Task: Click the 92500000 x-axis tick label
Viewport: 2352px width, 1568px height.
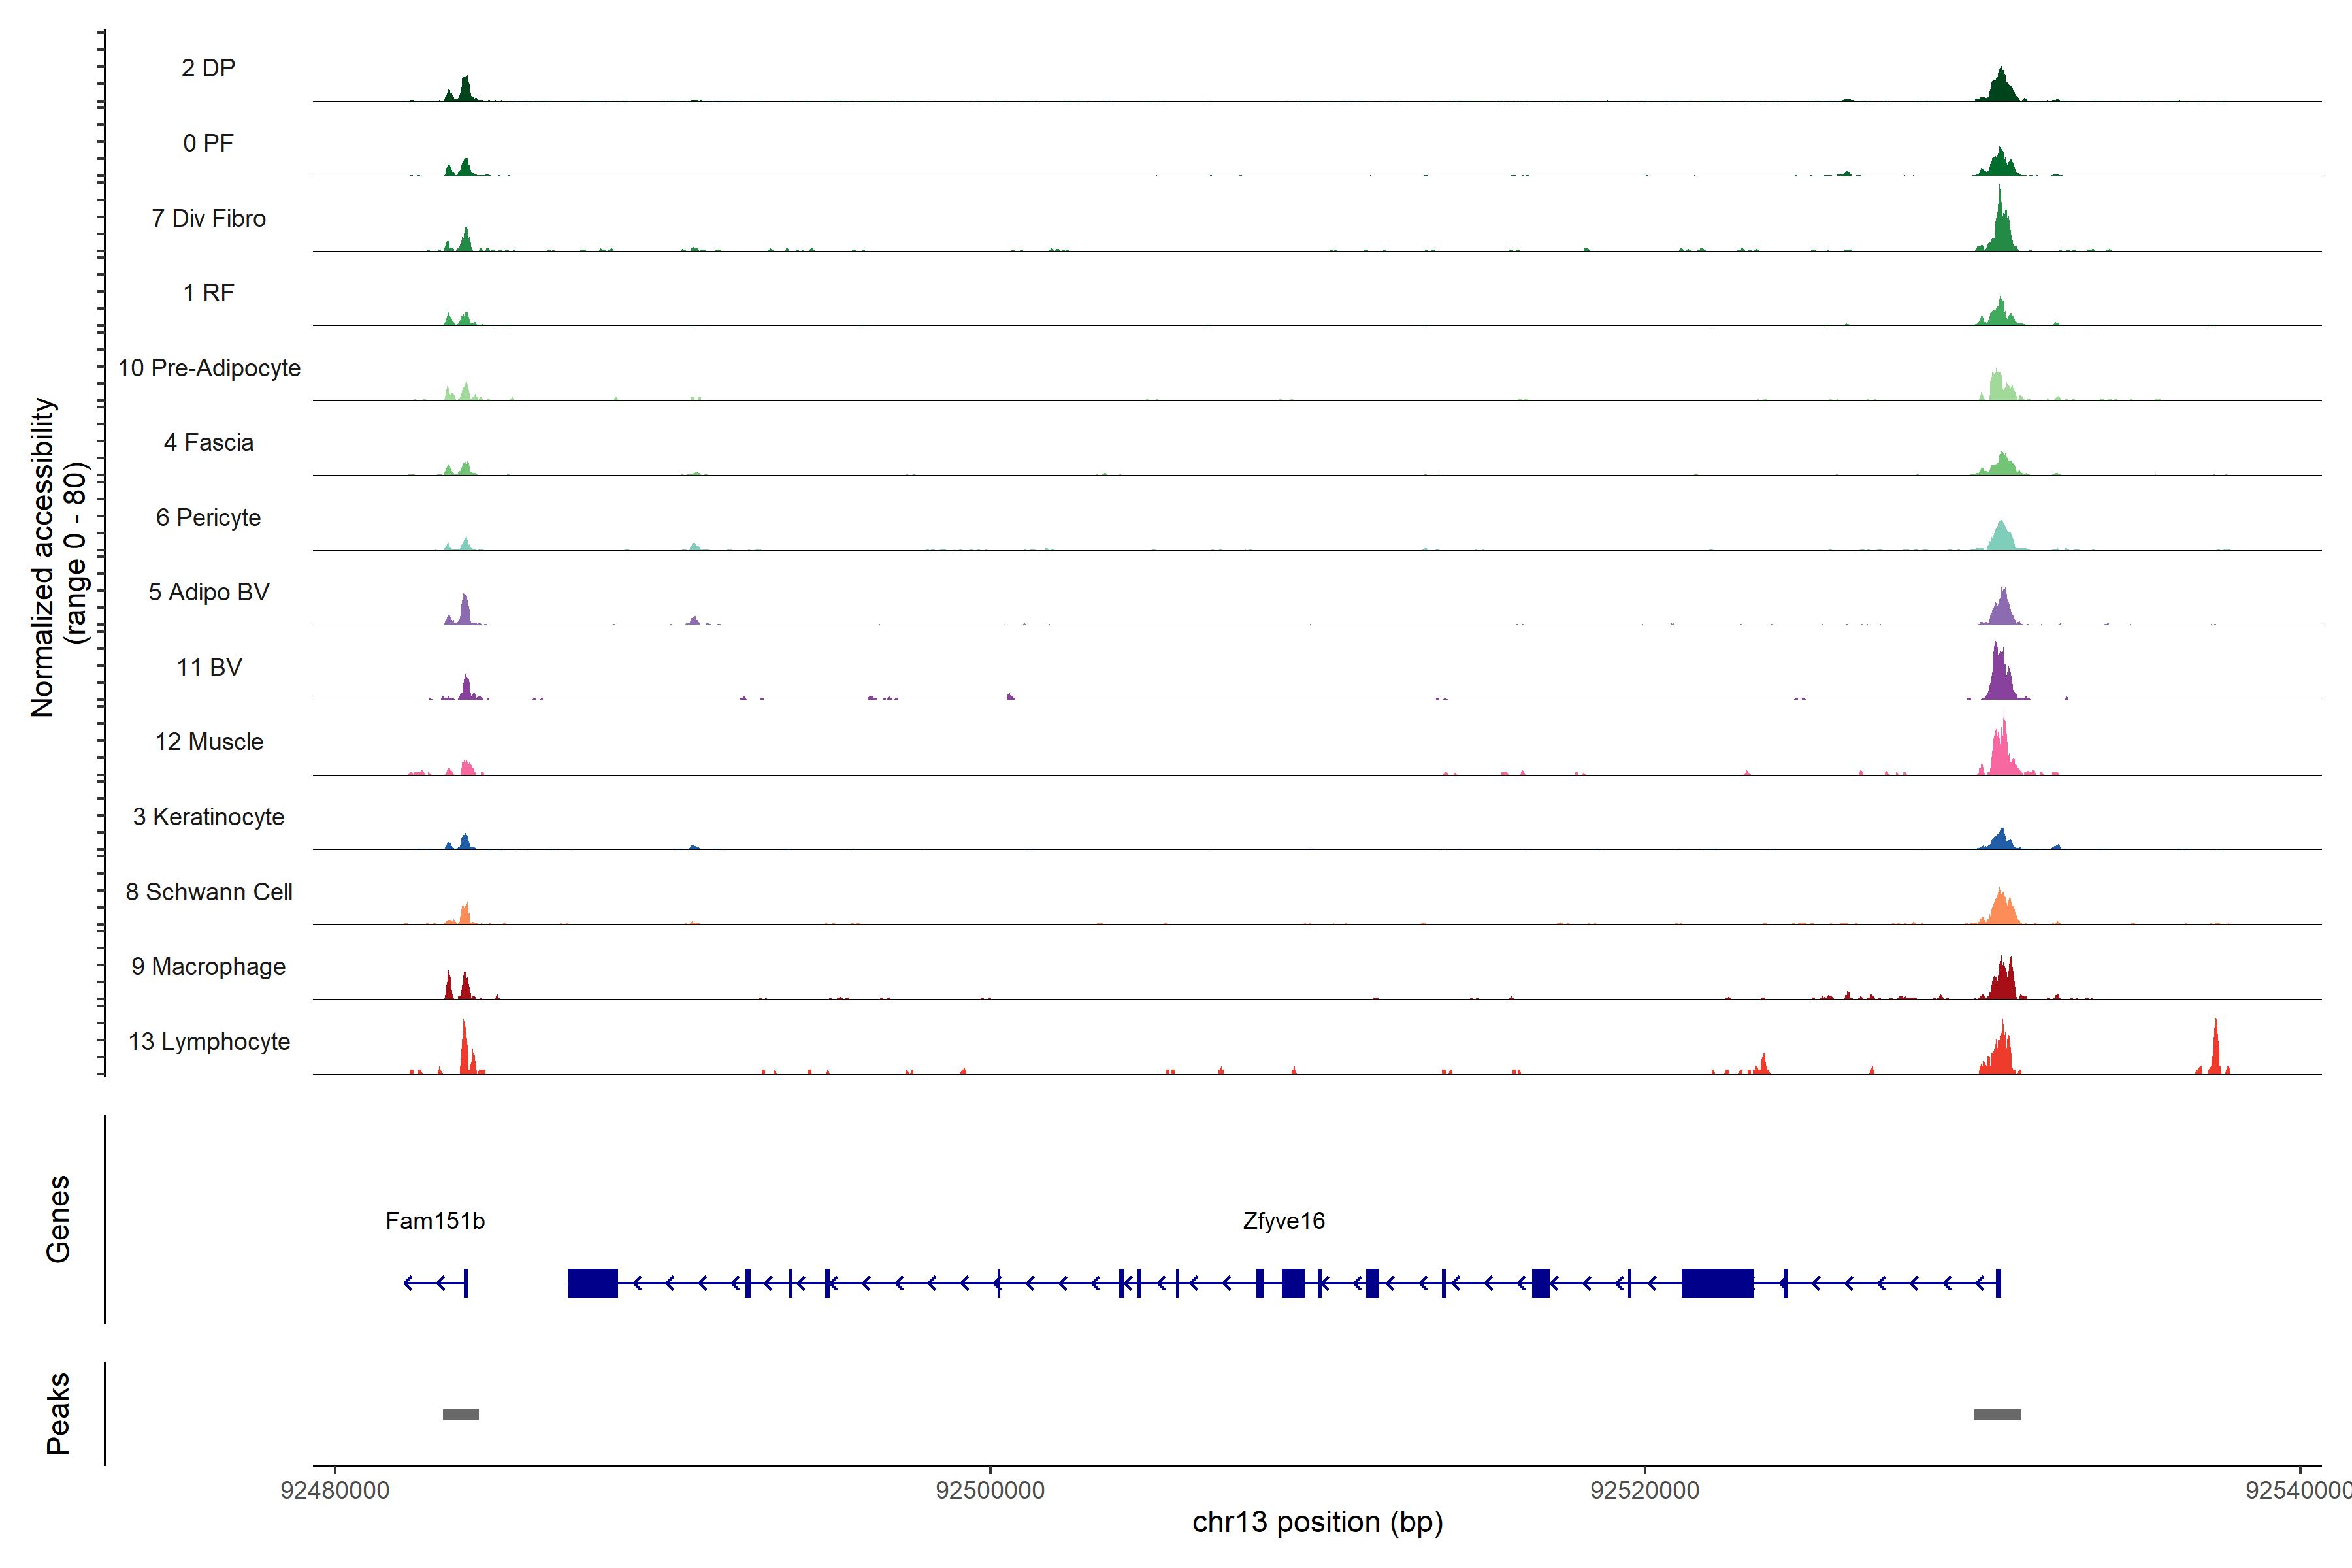Action: (x=990, y=1490)
